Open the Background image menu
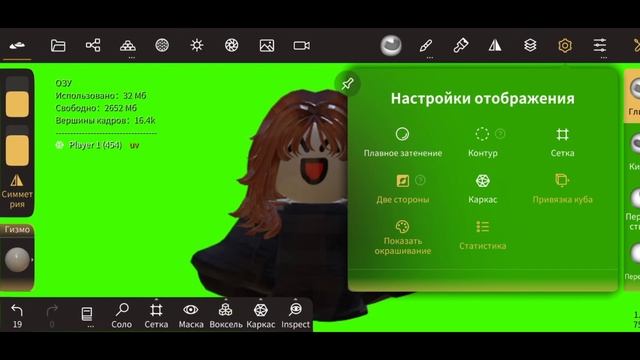 click(x=267, y=45)
